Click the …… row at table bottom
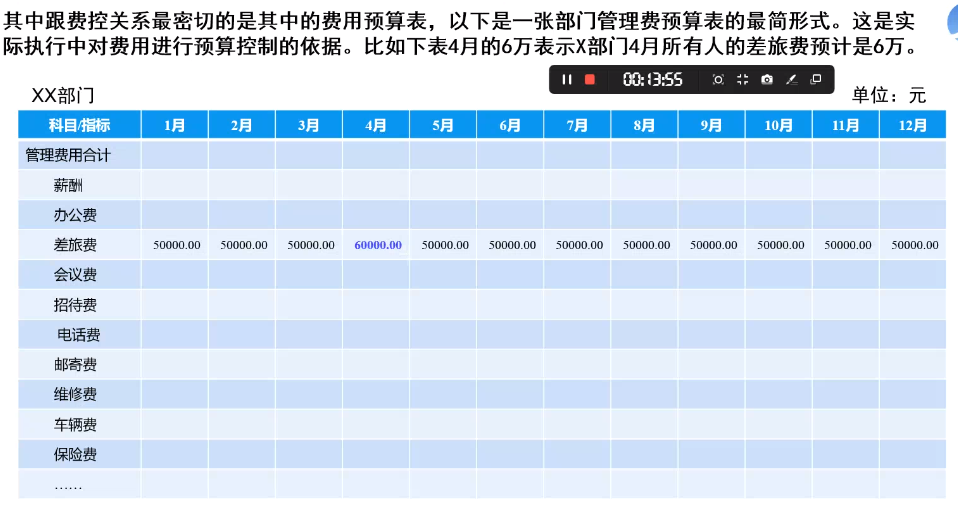The image size is (958, 509). [68, 487]
